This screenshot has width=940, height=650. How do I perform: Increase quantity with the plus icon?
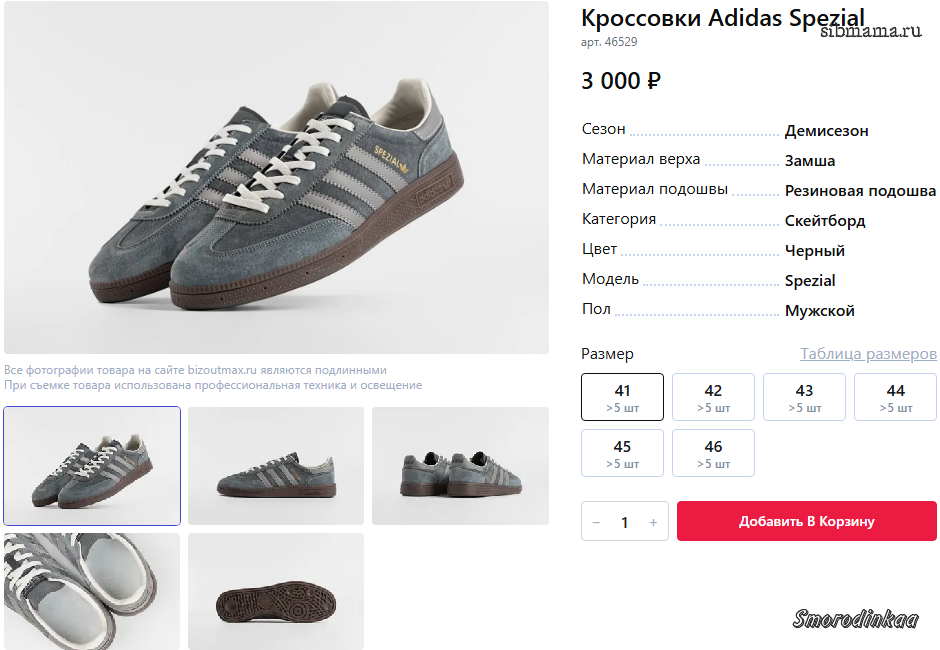[653, 522]
